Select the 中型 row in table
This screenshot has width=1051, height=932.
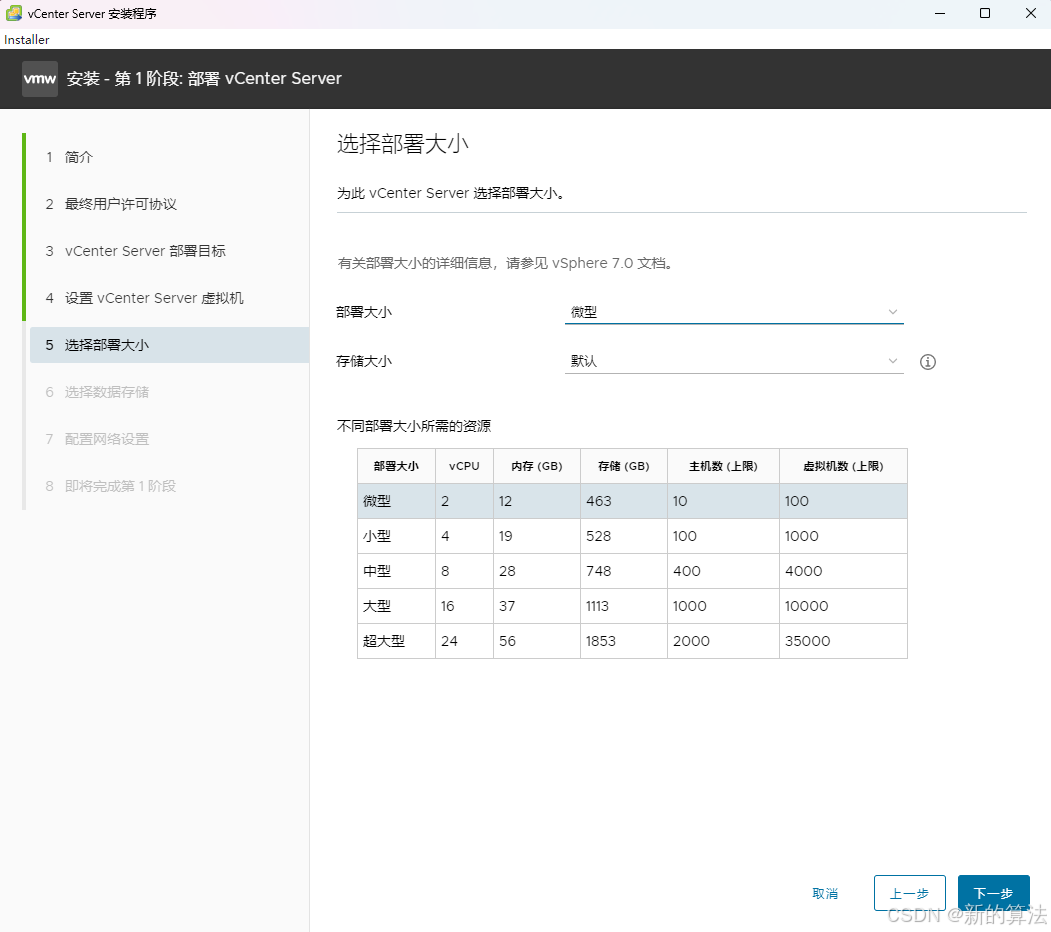[632, 571]
